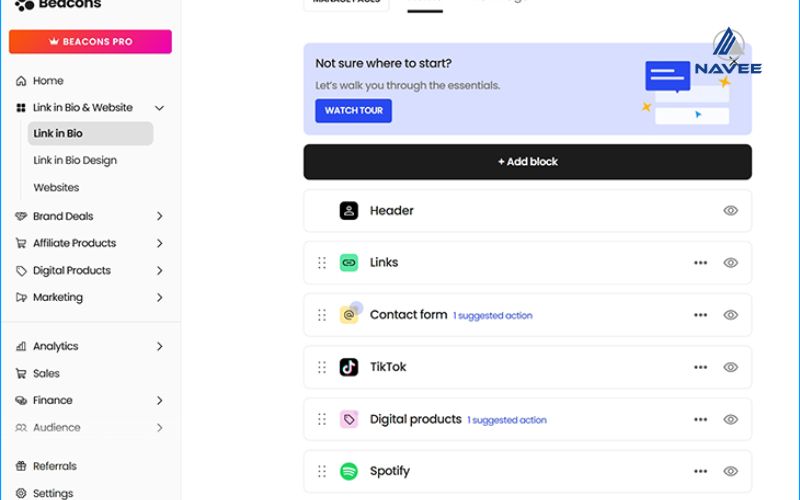The image size is (800, 500).
Task: Open more options for TikTok block
Action: (x=700, y=367)
